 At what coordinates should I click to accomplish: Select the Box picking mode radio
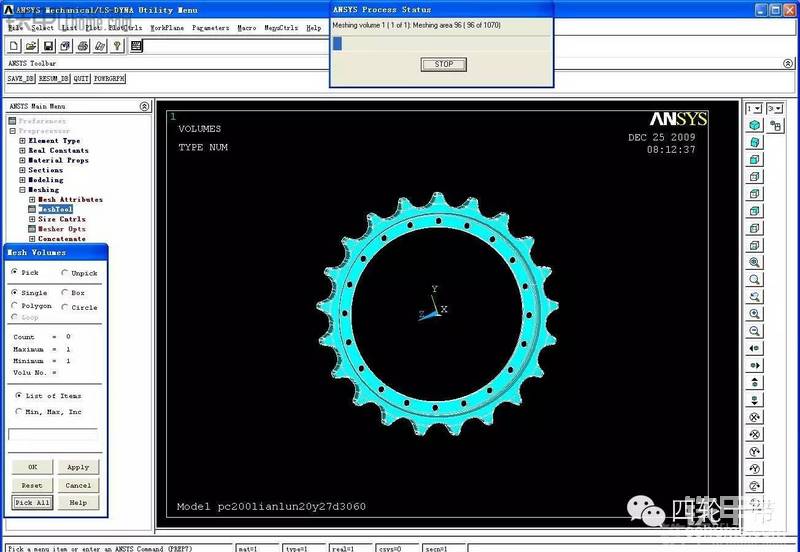64,292
